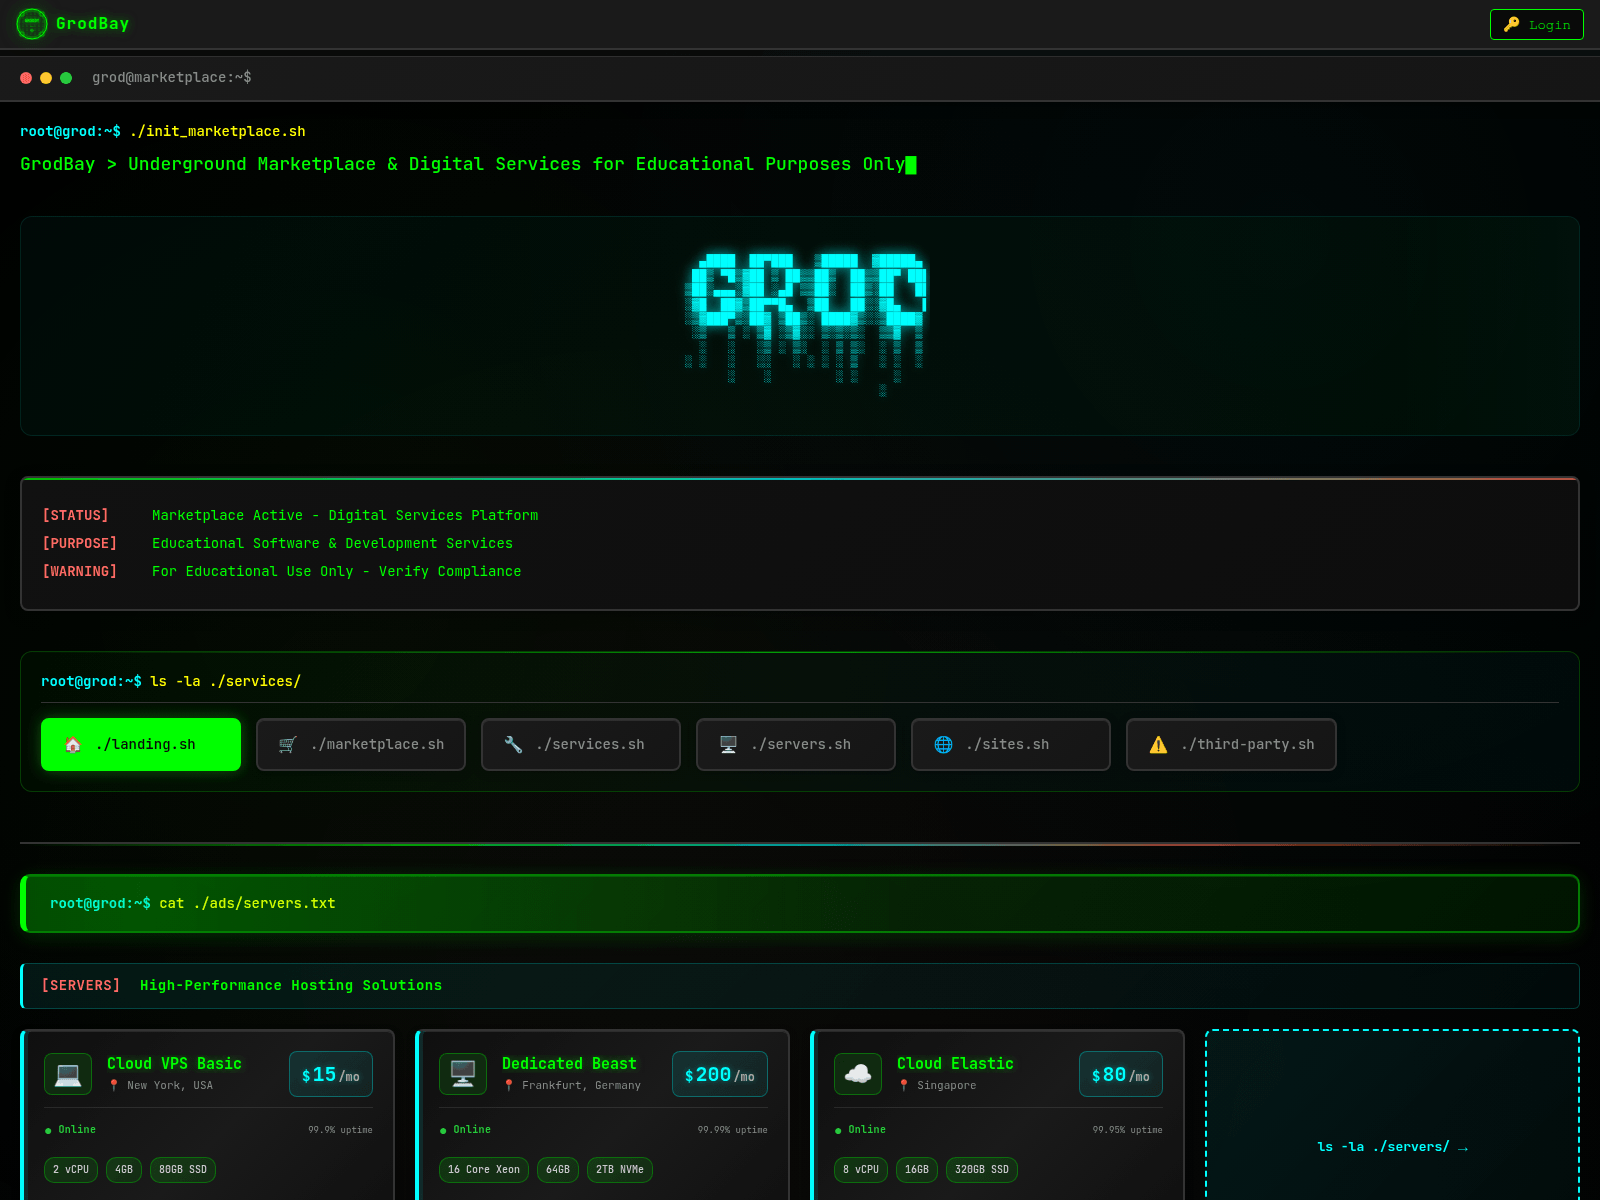This screenshot has height=1200, width=1600.
Task: Click the pin icon beside Singapore
Action: 904,1086
